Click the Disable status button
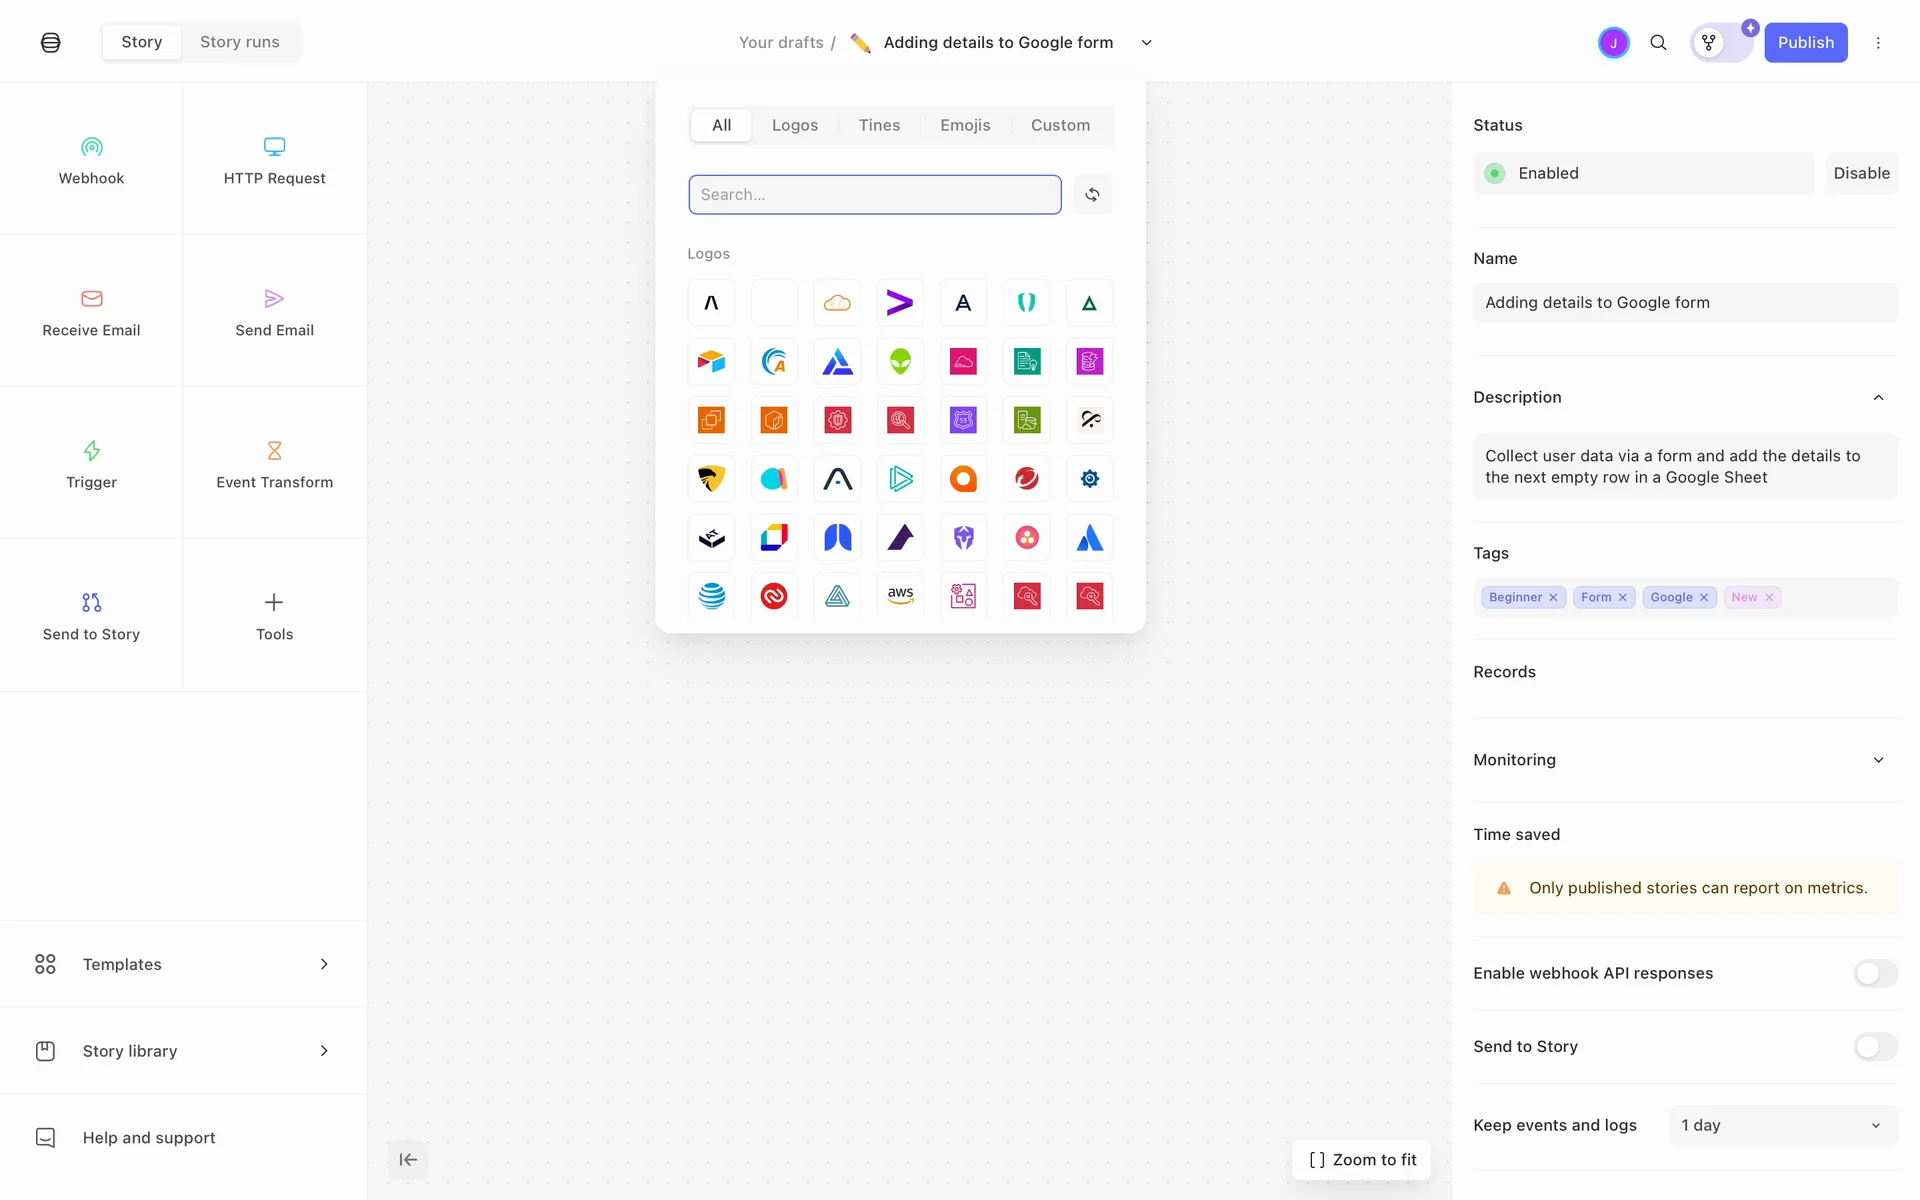Viewport: 1920px width, 1200px height. pos(1861,173)
